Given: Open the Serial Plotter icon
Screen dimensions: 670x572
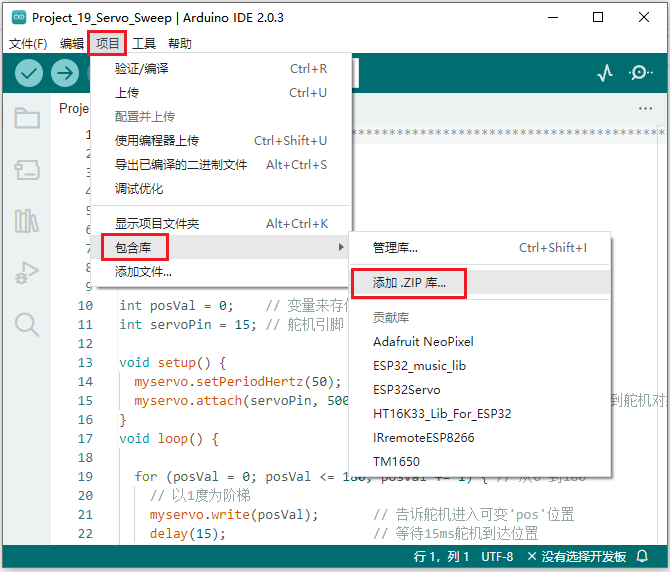Looking at the screenshot, I should pos(605,73).
